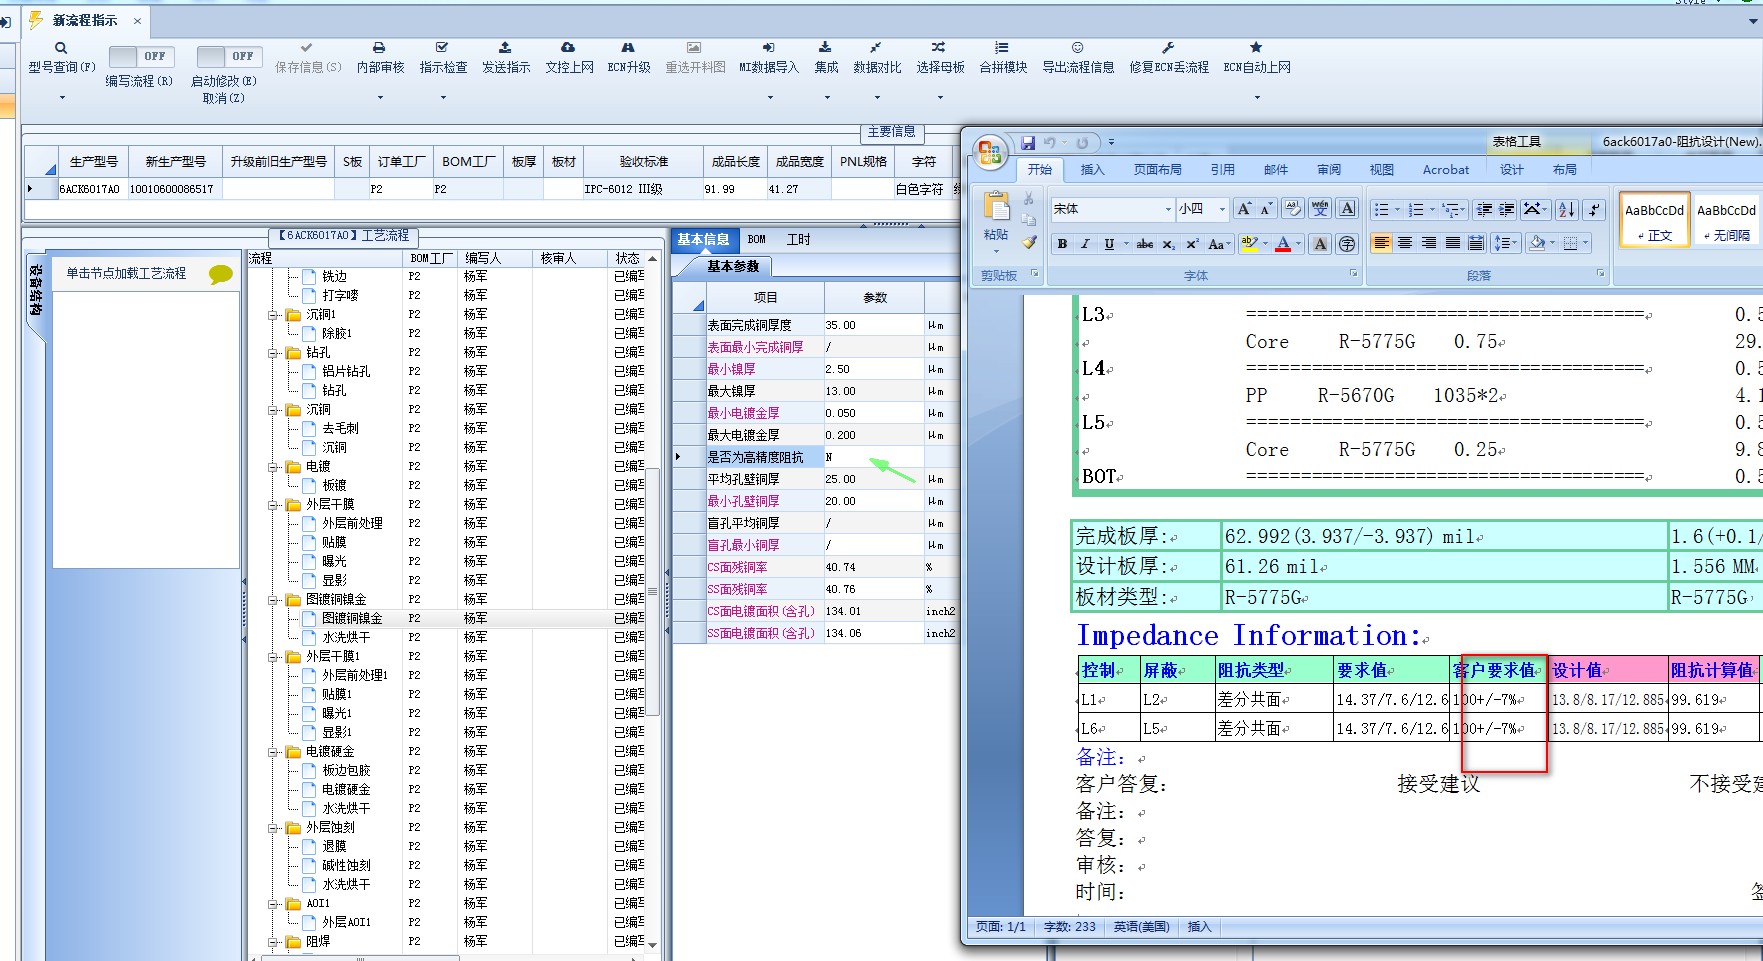Click 单击节点加载工艺流程 button

pos(127,273)
